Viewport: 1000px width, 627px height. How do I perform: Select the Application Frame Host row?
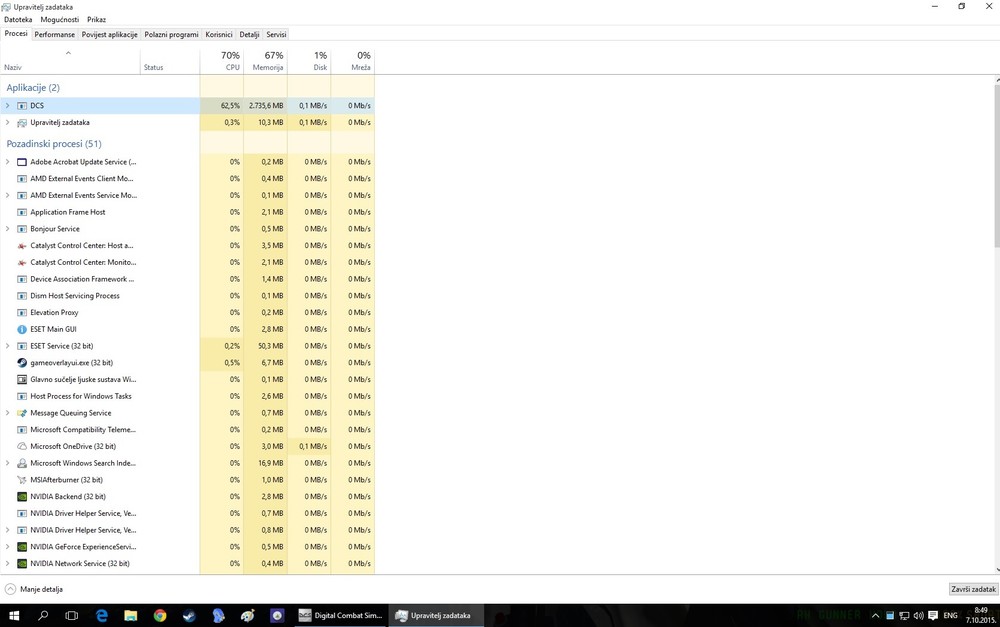187,212
